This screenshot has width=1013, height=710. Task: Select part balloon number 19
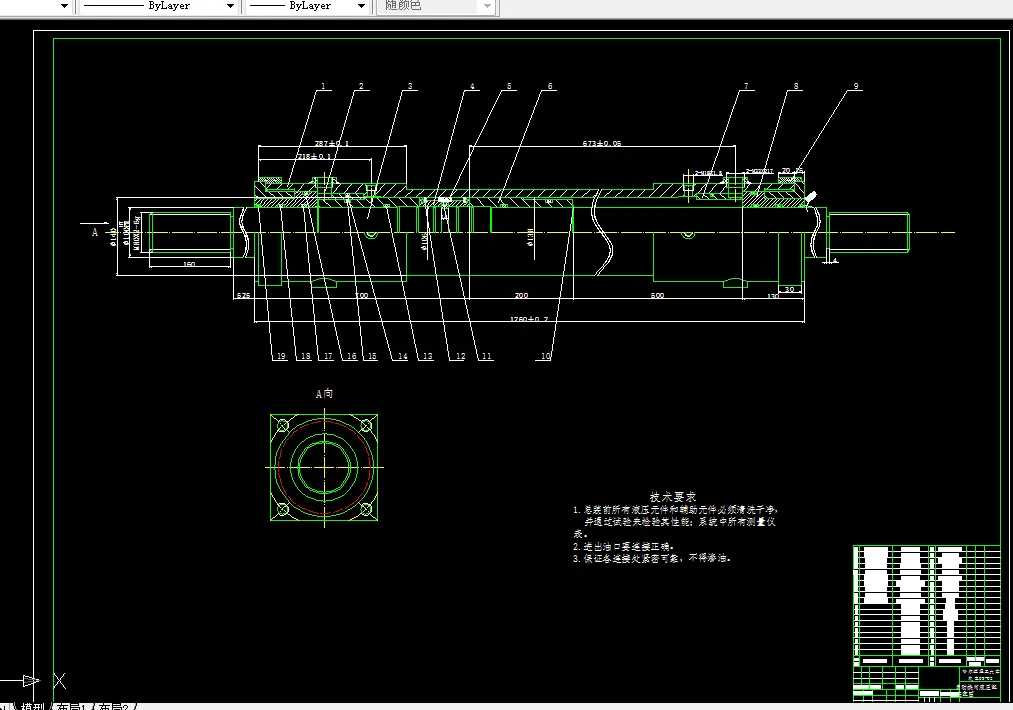pyautogui.click(x=280, y=356)
